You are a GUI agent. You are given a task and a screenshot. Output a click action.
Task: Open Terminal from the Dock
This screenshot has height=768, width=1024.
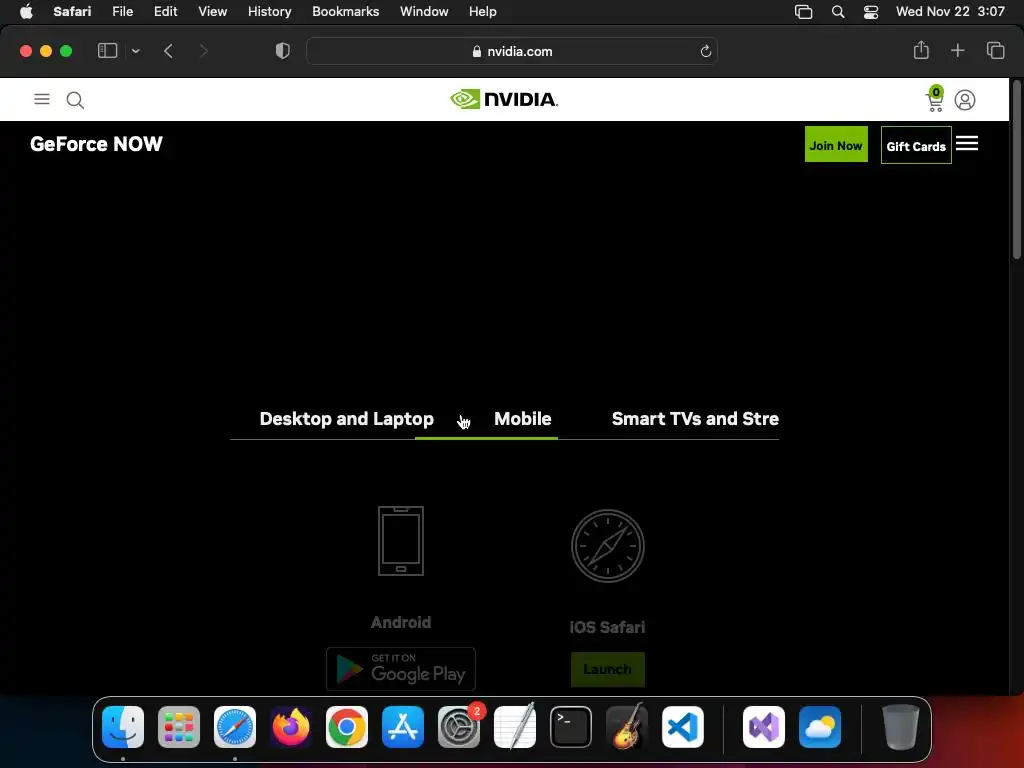[571, 727]
